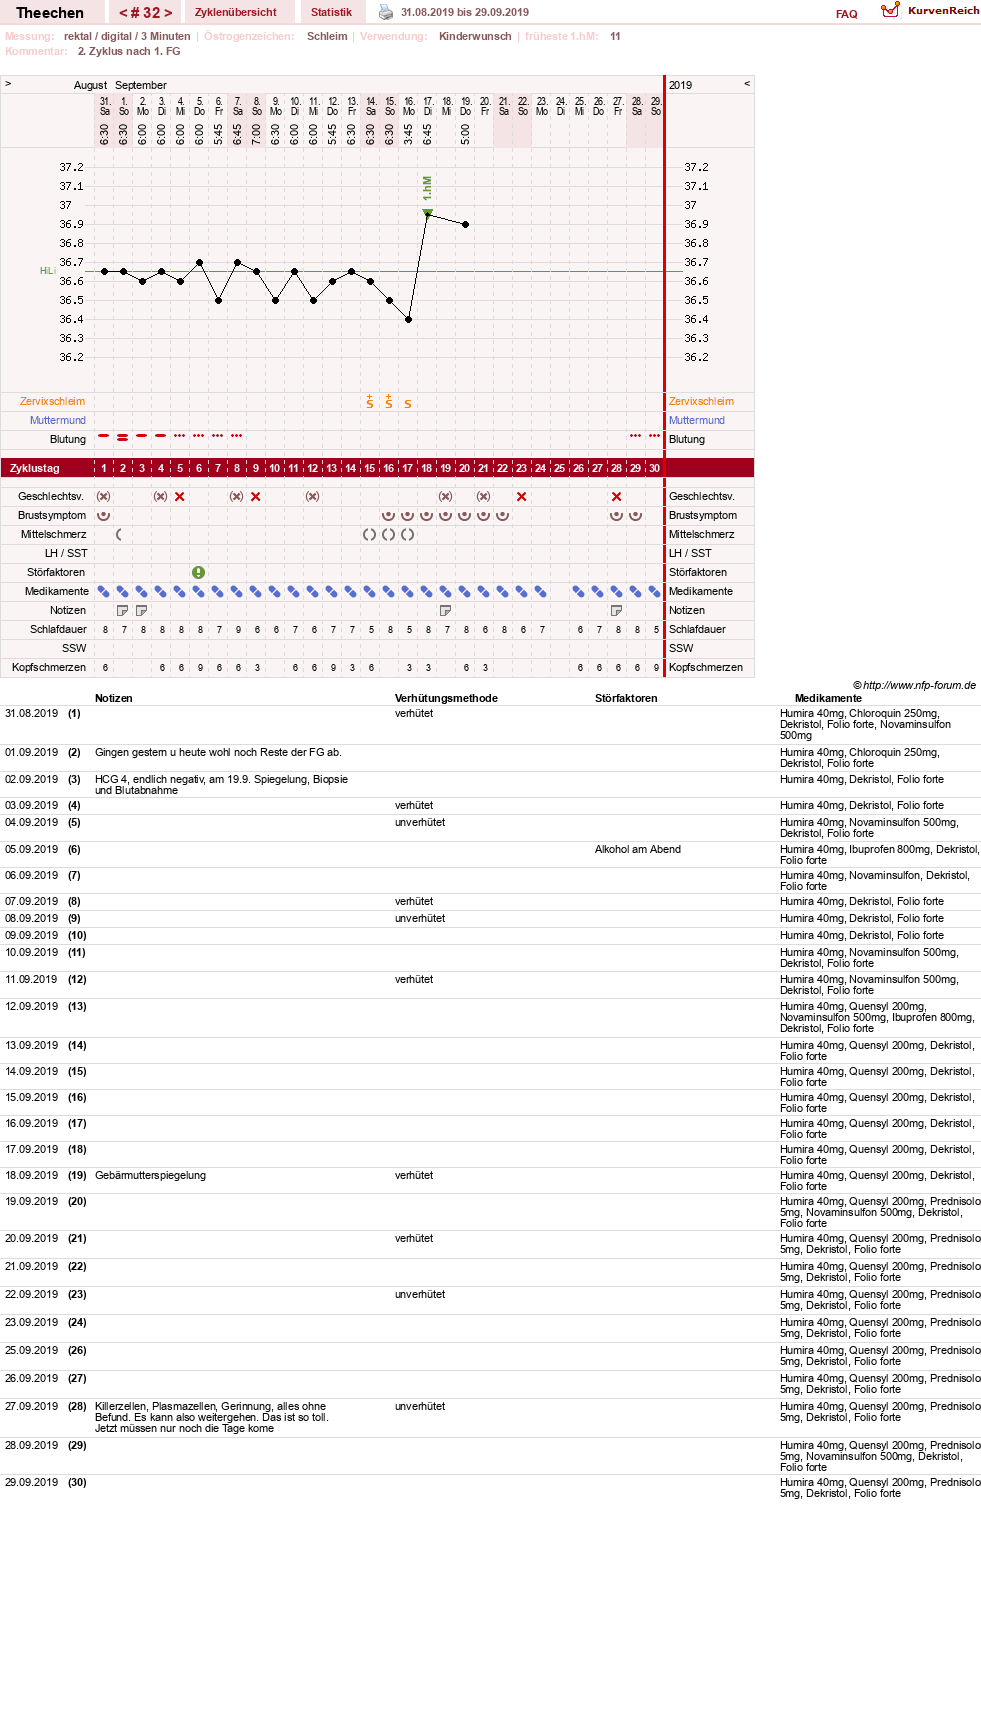Viewport: 981px width, 1719px height.
Task: Click the Notizen column header in the table
Action: (114, 698)
